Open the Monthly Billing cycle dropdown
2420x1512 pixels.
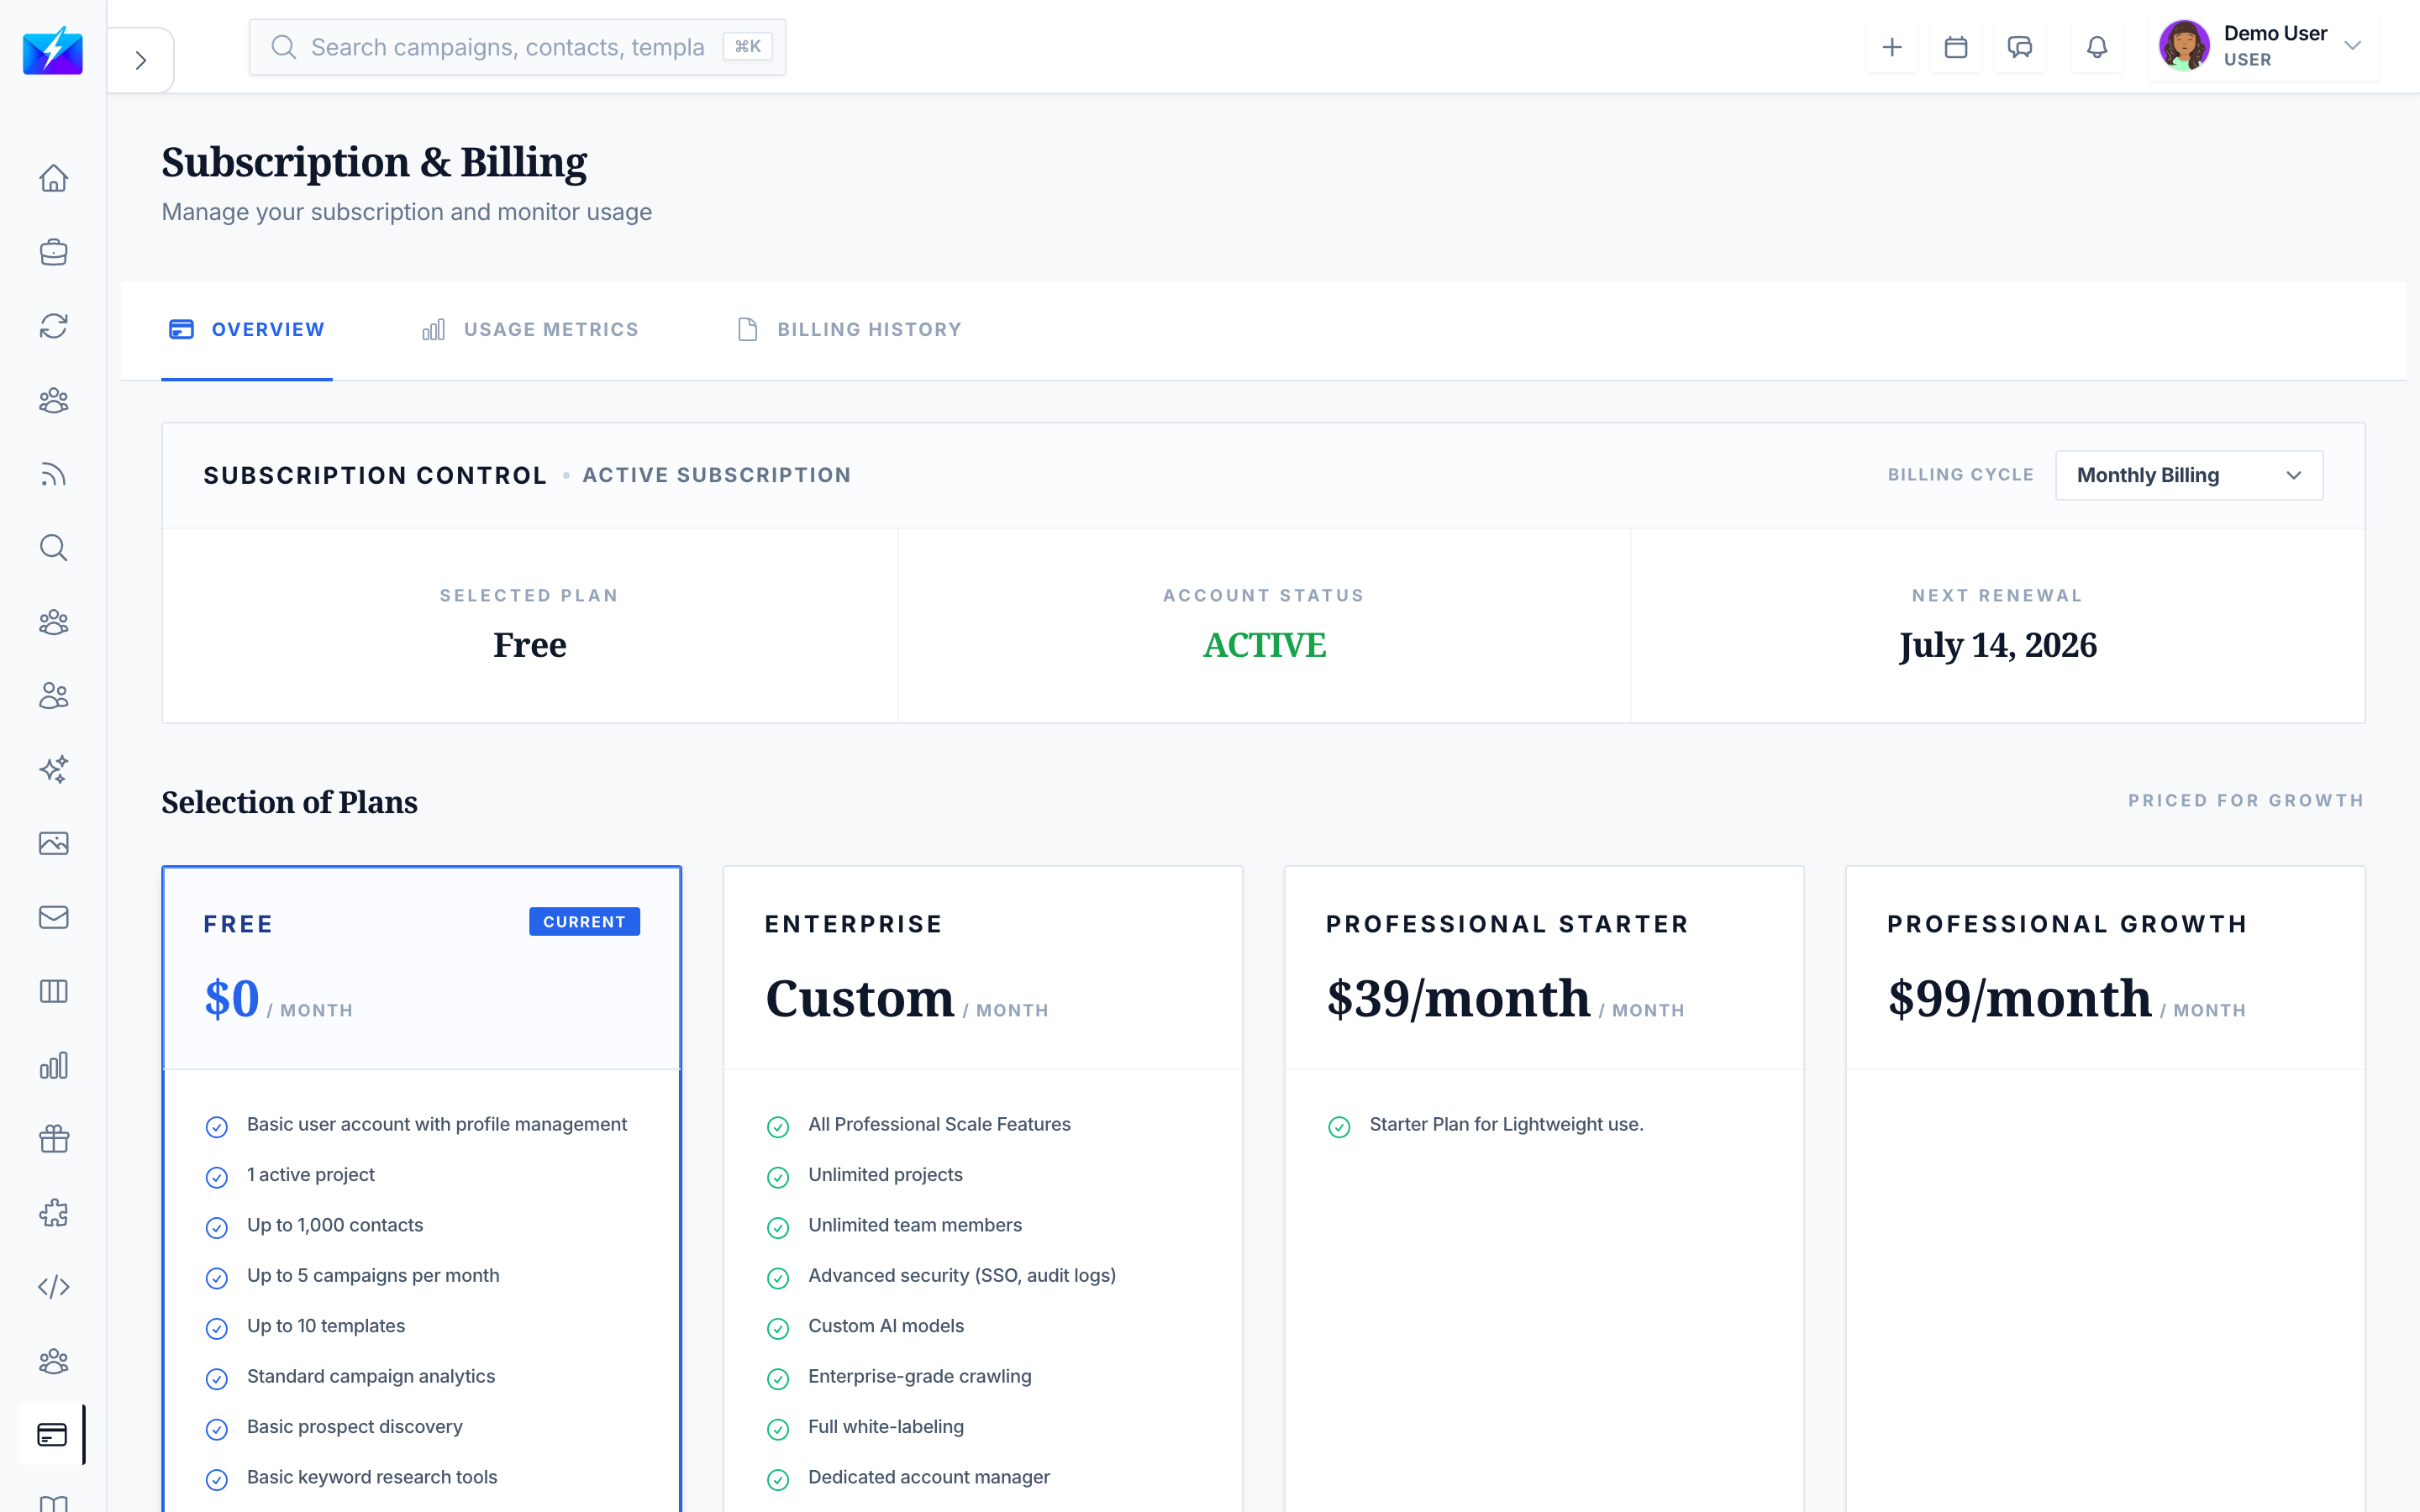click(x=2189, y=475)
